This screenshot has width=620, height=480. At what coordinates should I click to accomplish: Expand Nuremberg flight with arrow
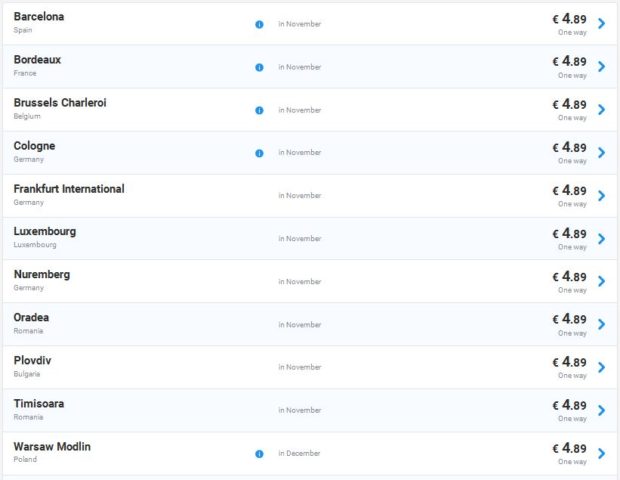tap(601, 282)
